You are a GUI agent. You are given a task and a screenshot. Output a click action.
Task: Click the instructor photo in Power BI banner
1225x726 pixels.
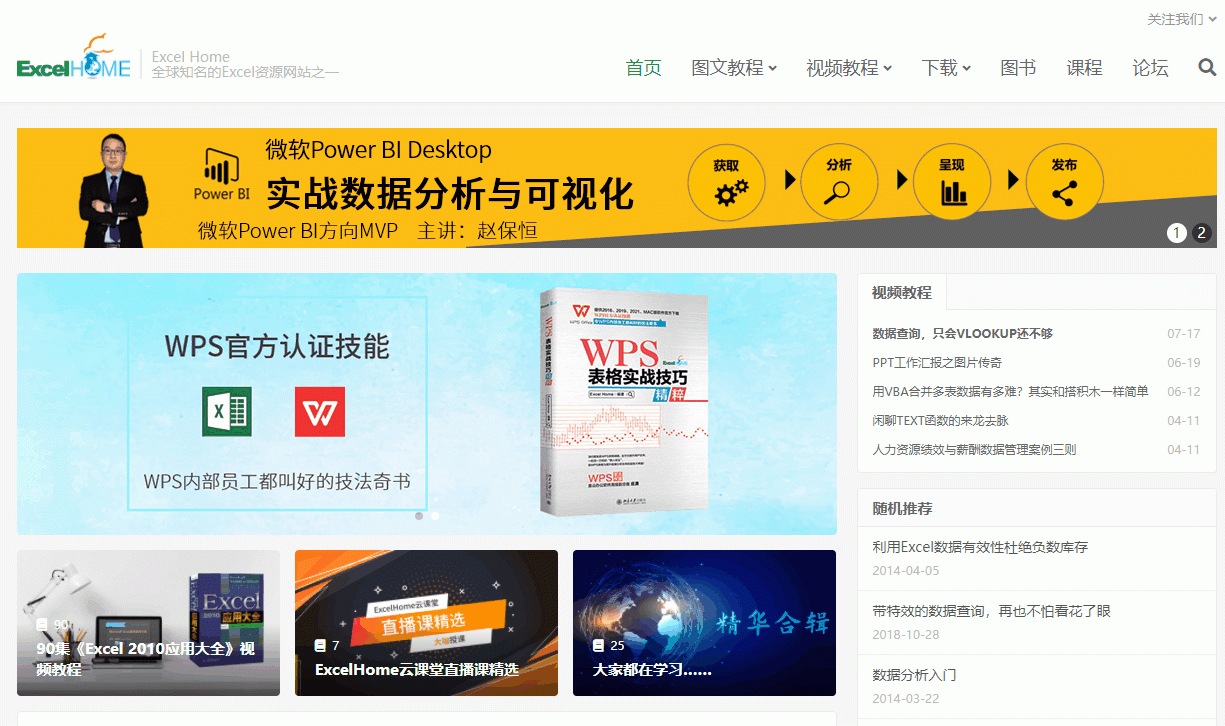pos(113,189)
